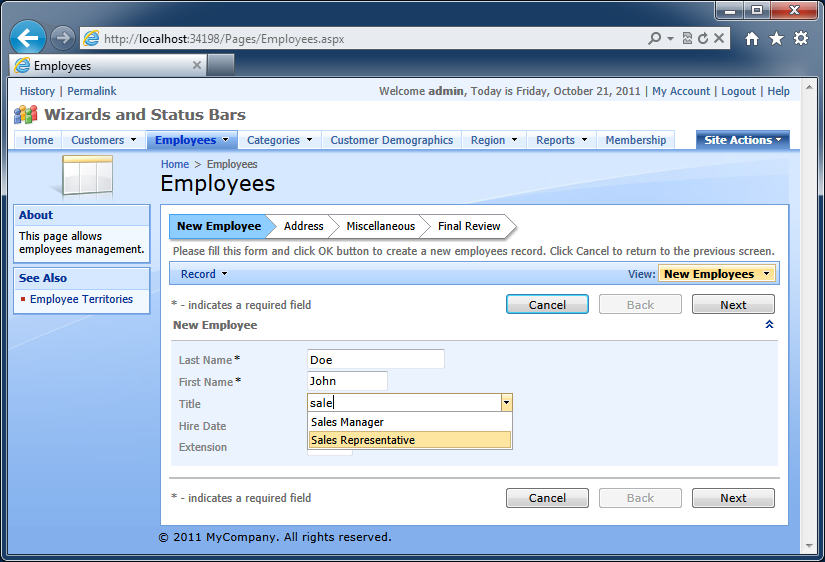Click the compatibility view icon in address bar
825x562 pixels.
(x=687, y=38)
